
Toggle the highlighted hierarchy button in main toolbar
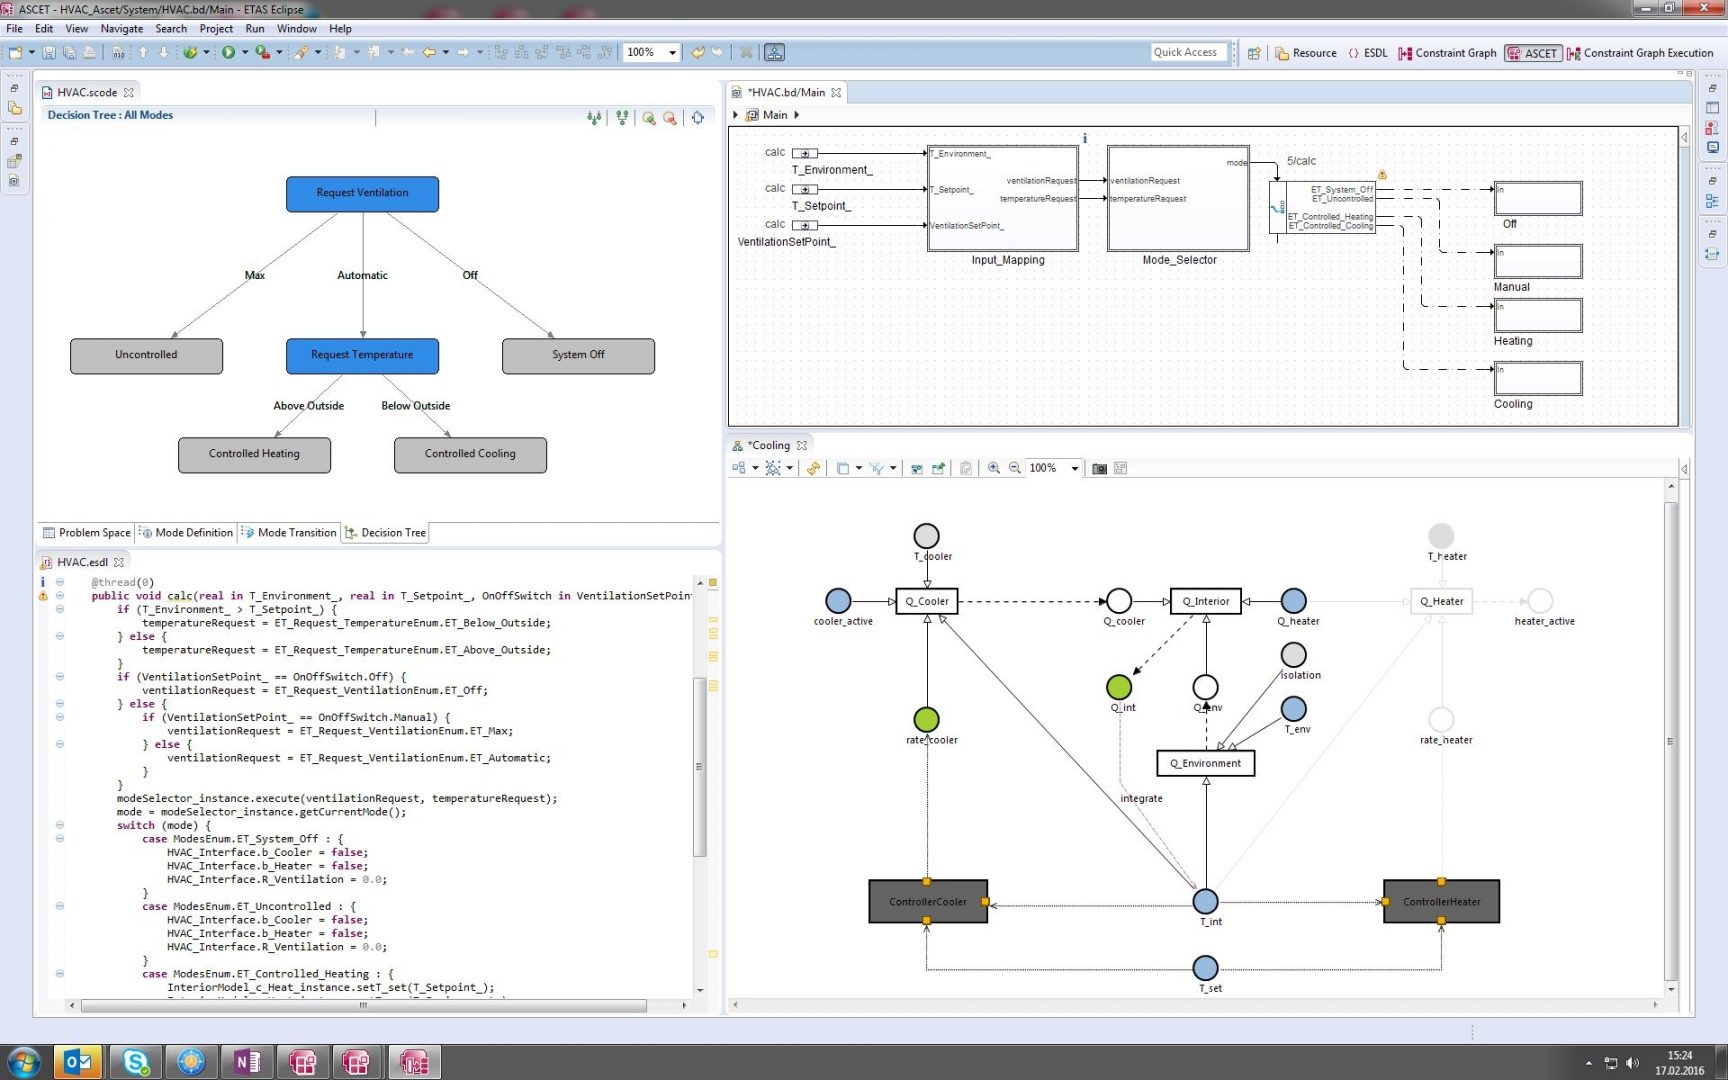click(x=774, y=52)
